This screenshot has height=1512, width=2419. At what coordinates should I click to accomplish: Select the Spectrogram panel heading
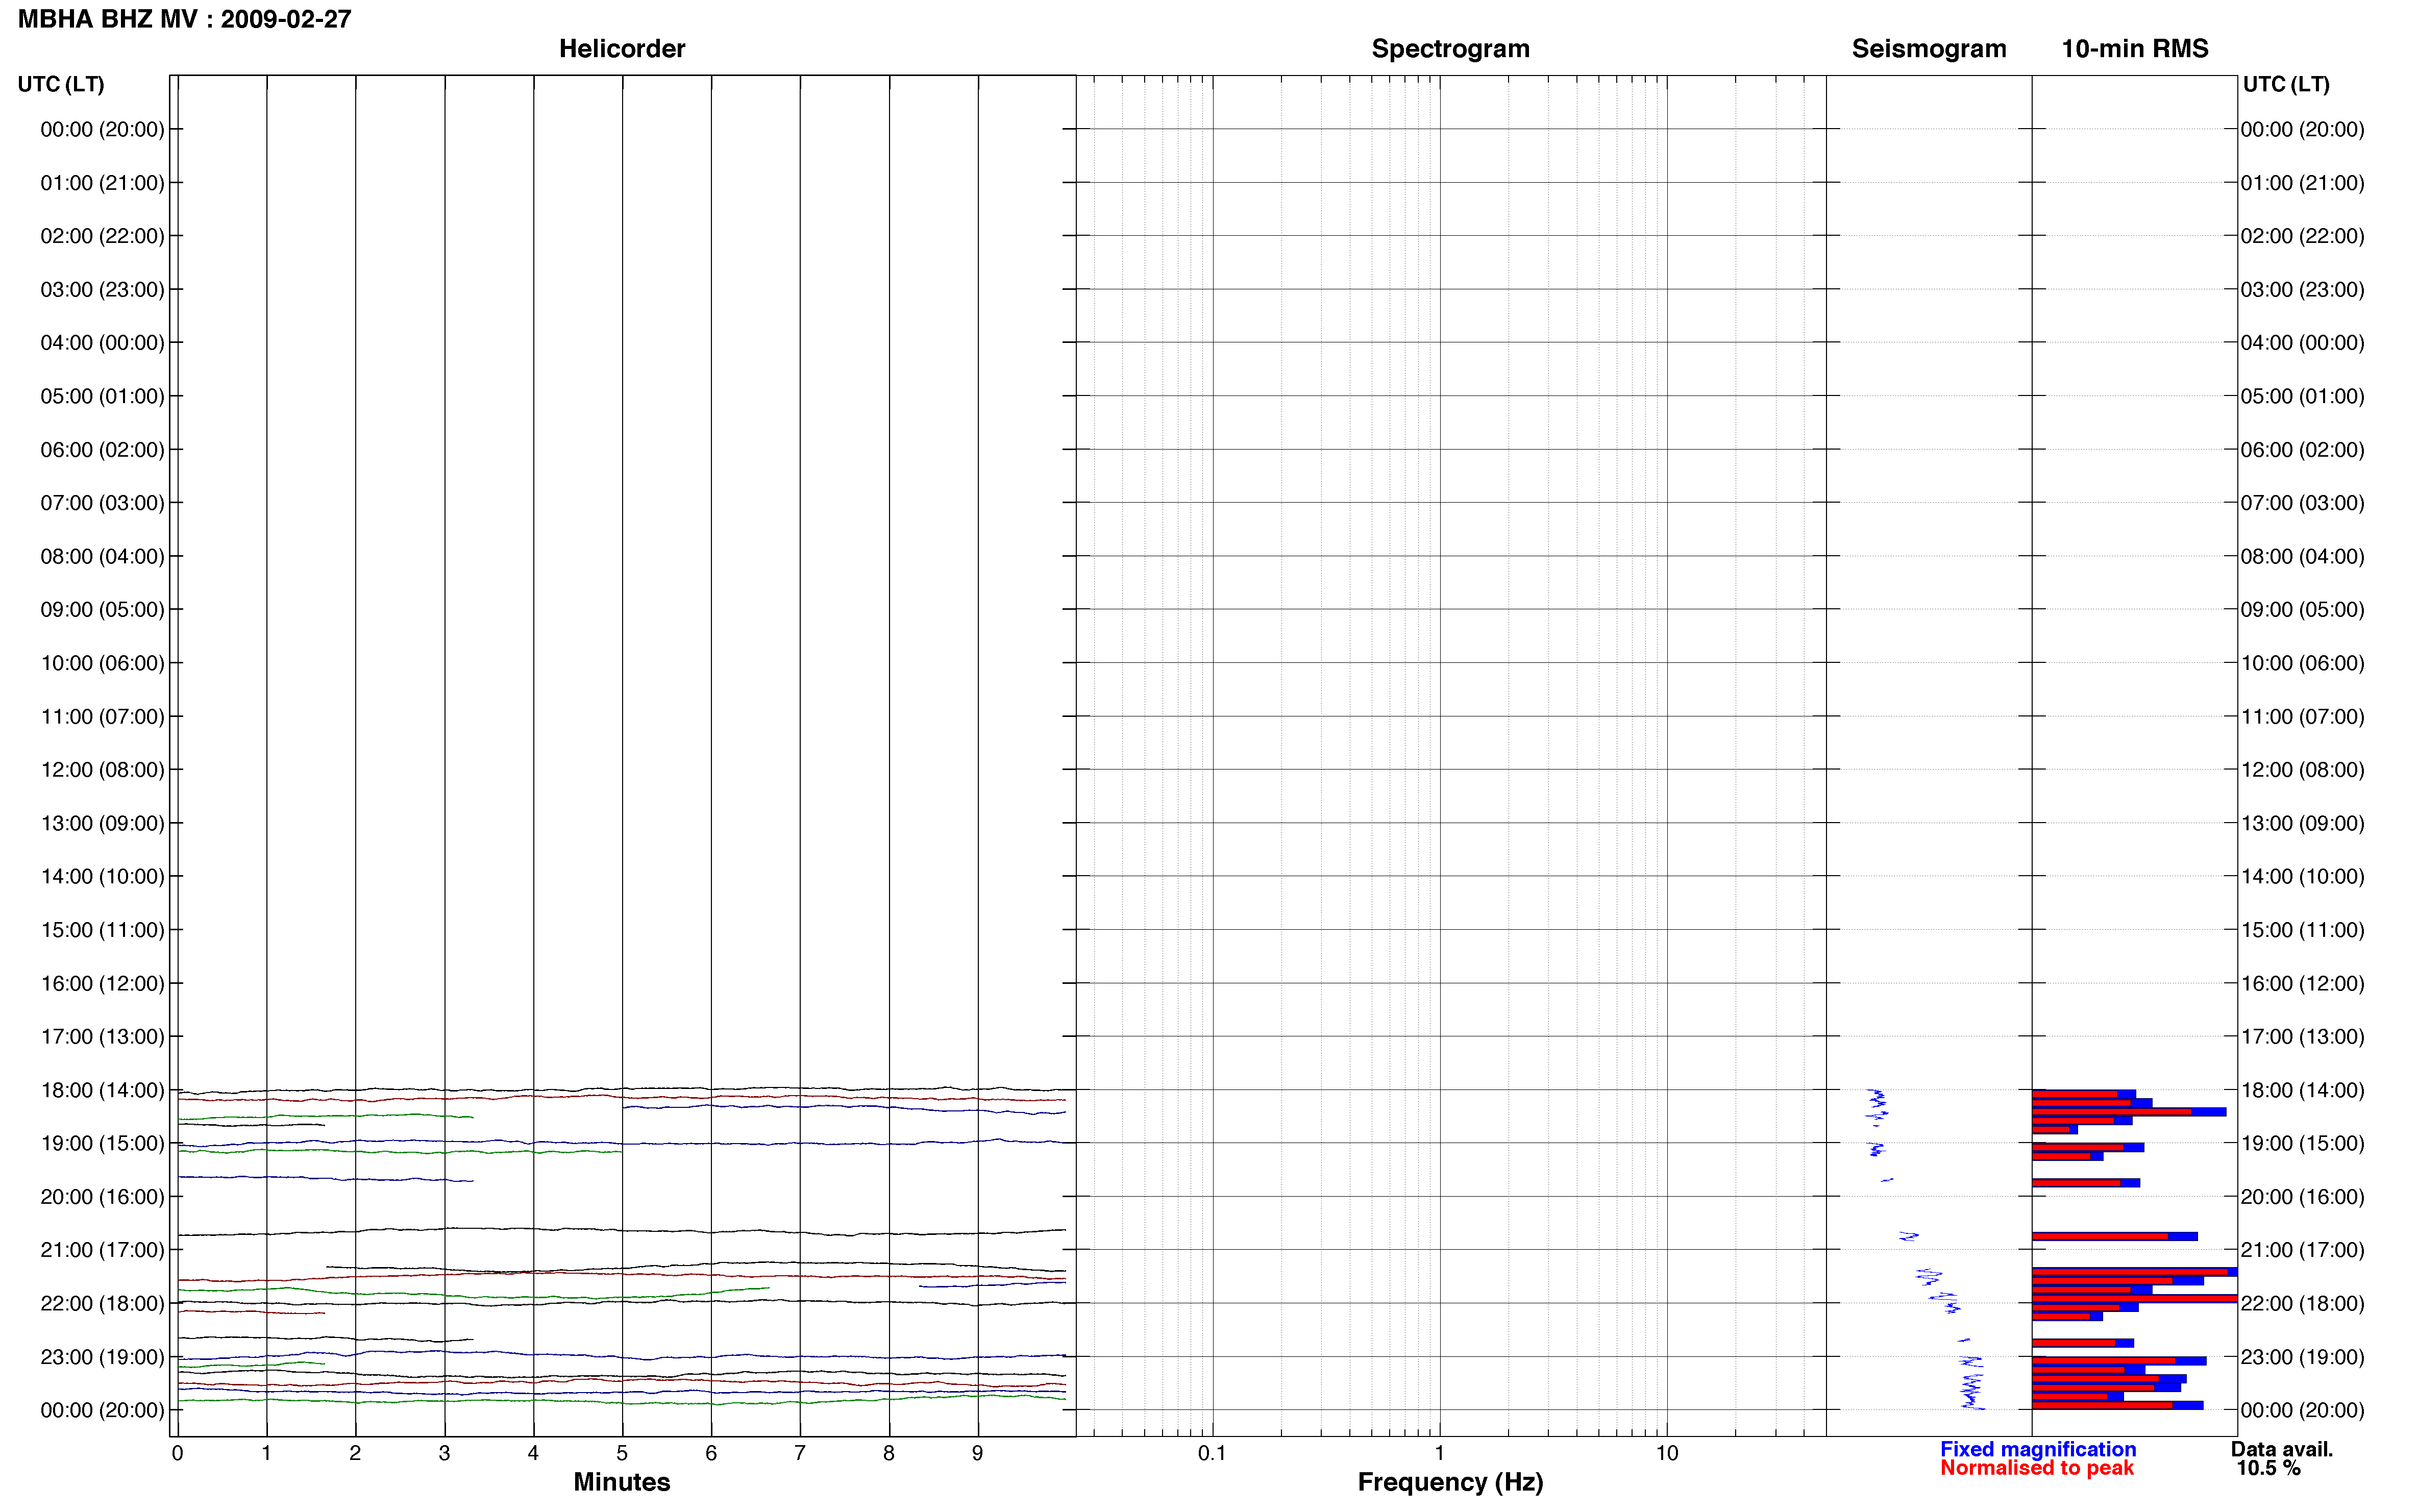1450,48
